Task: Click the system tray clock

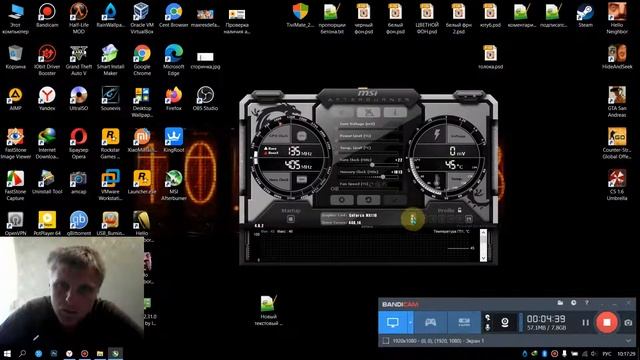Action: coord(626,353)
